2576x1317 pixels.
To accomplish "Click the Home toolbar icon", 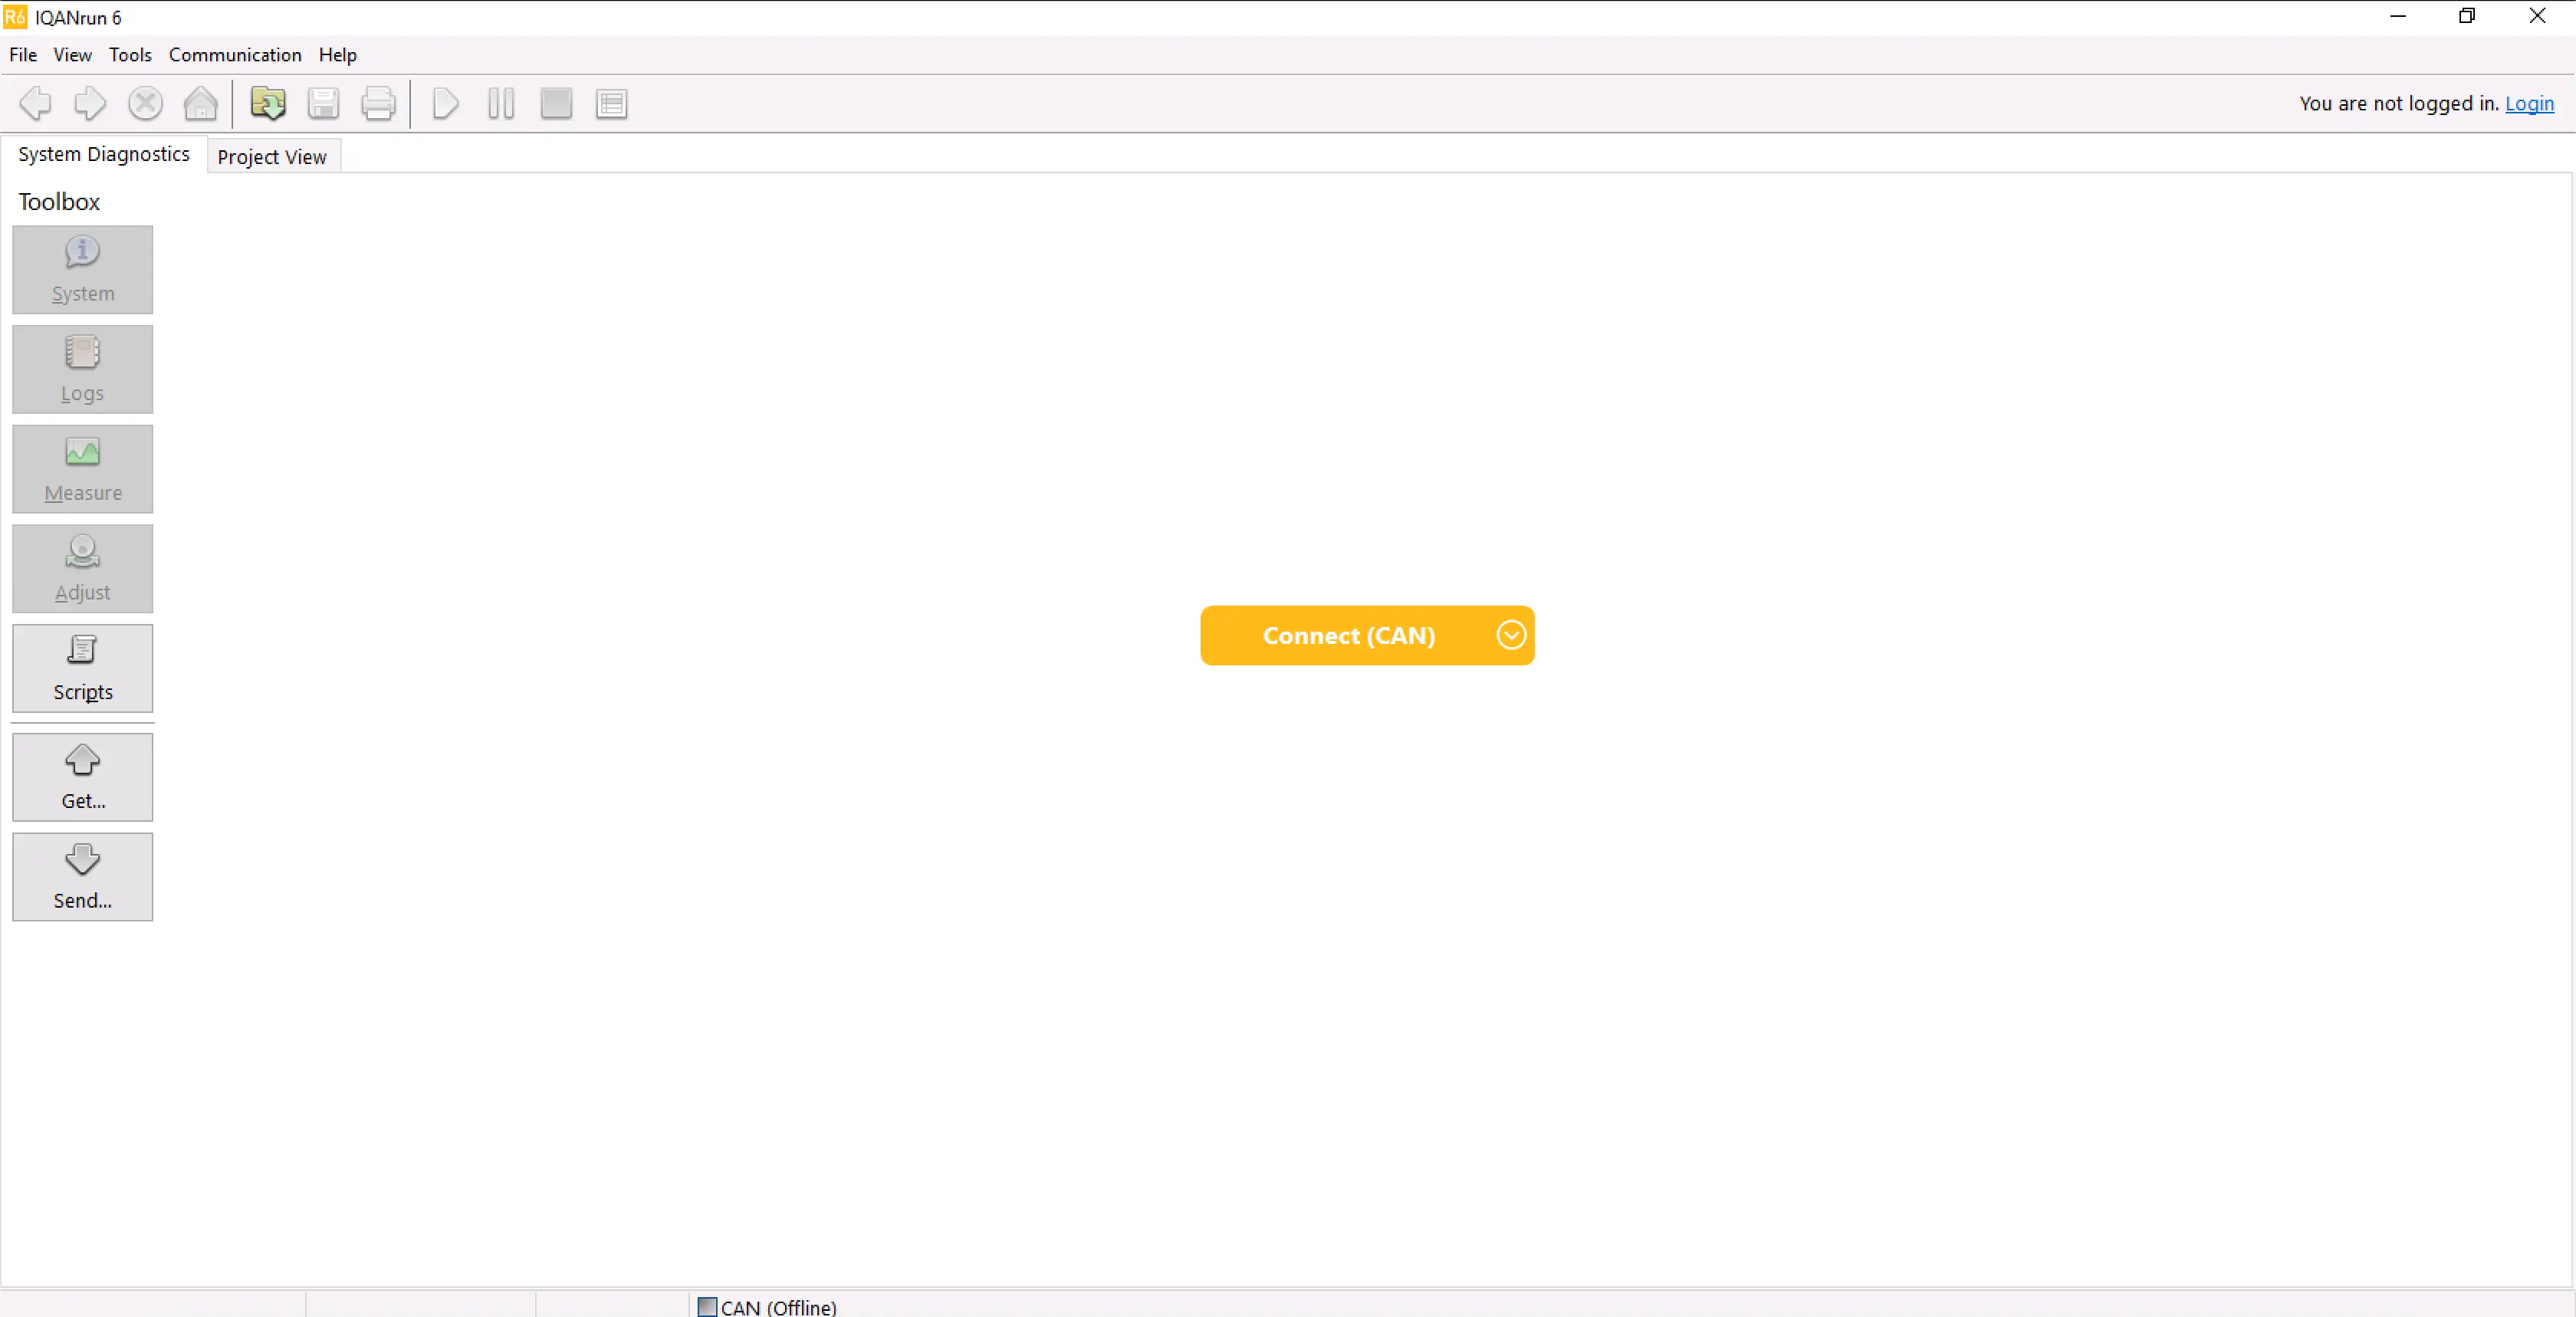I will click(200, 103).
